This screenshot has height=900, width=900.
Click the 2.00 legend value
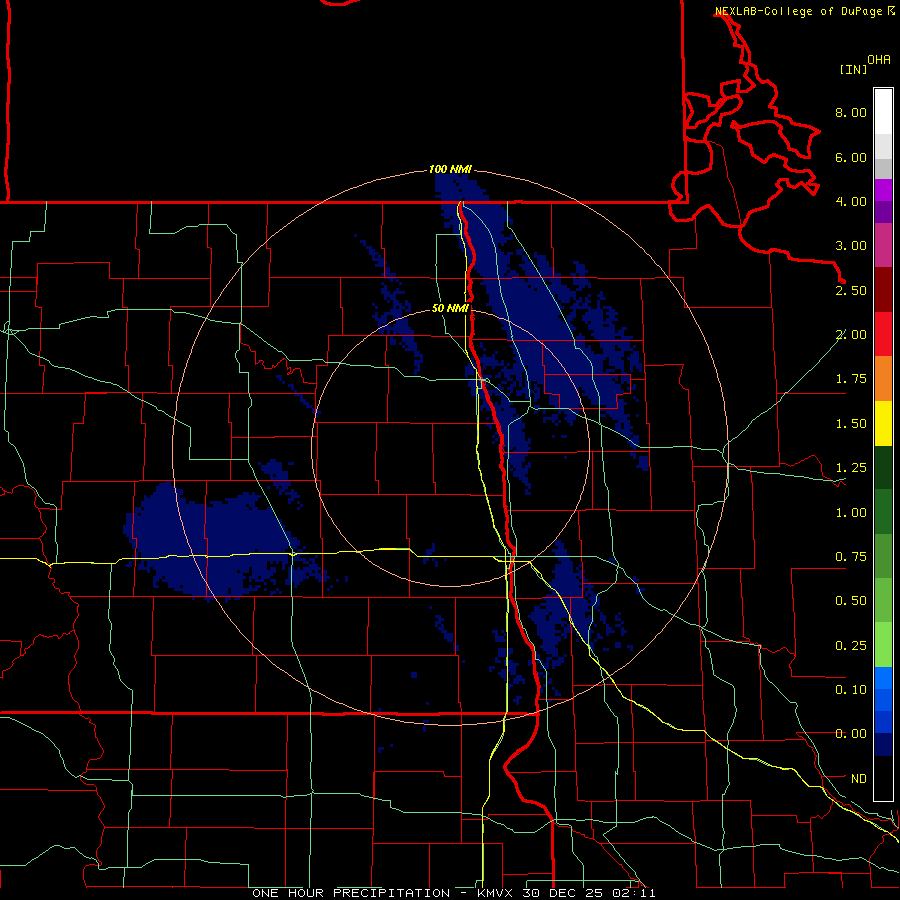(x=851, y=335)
